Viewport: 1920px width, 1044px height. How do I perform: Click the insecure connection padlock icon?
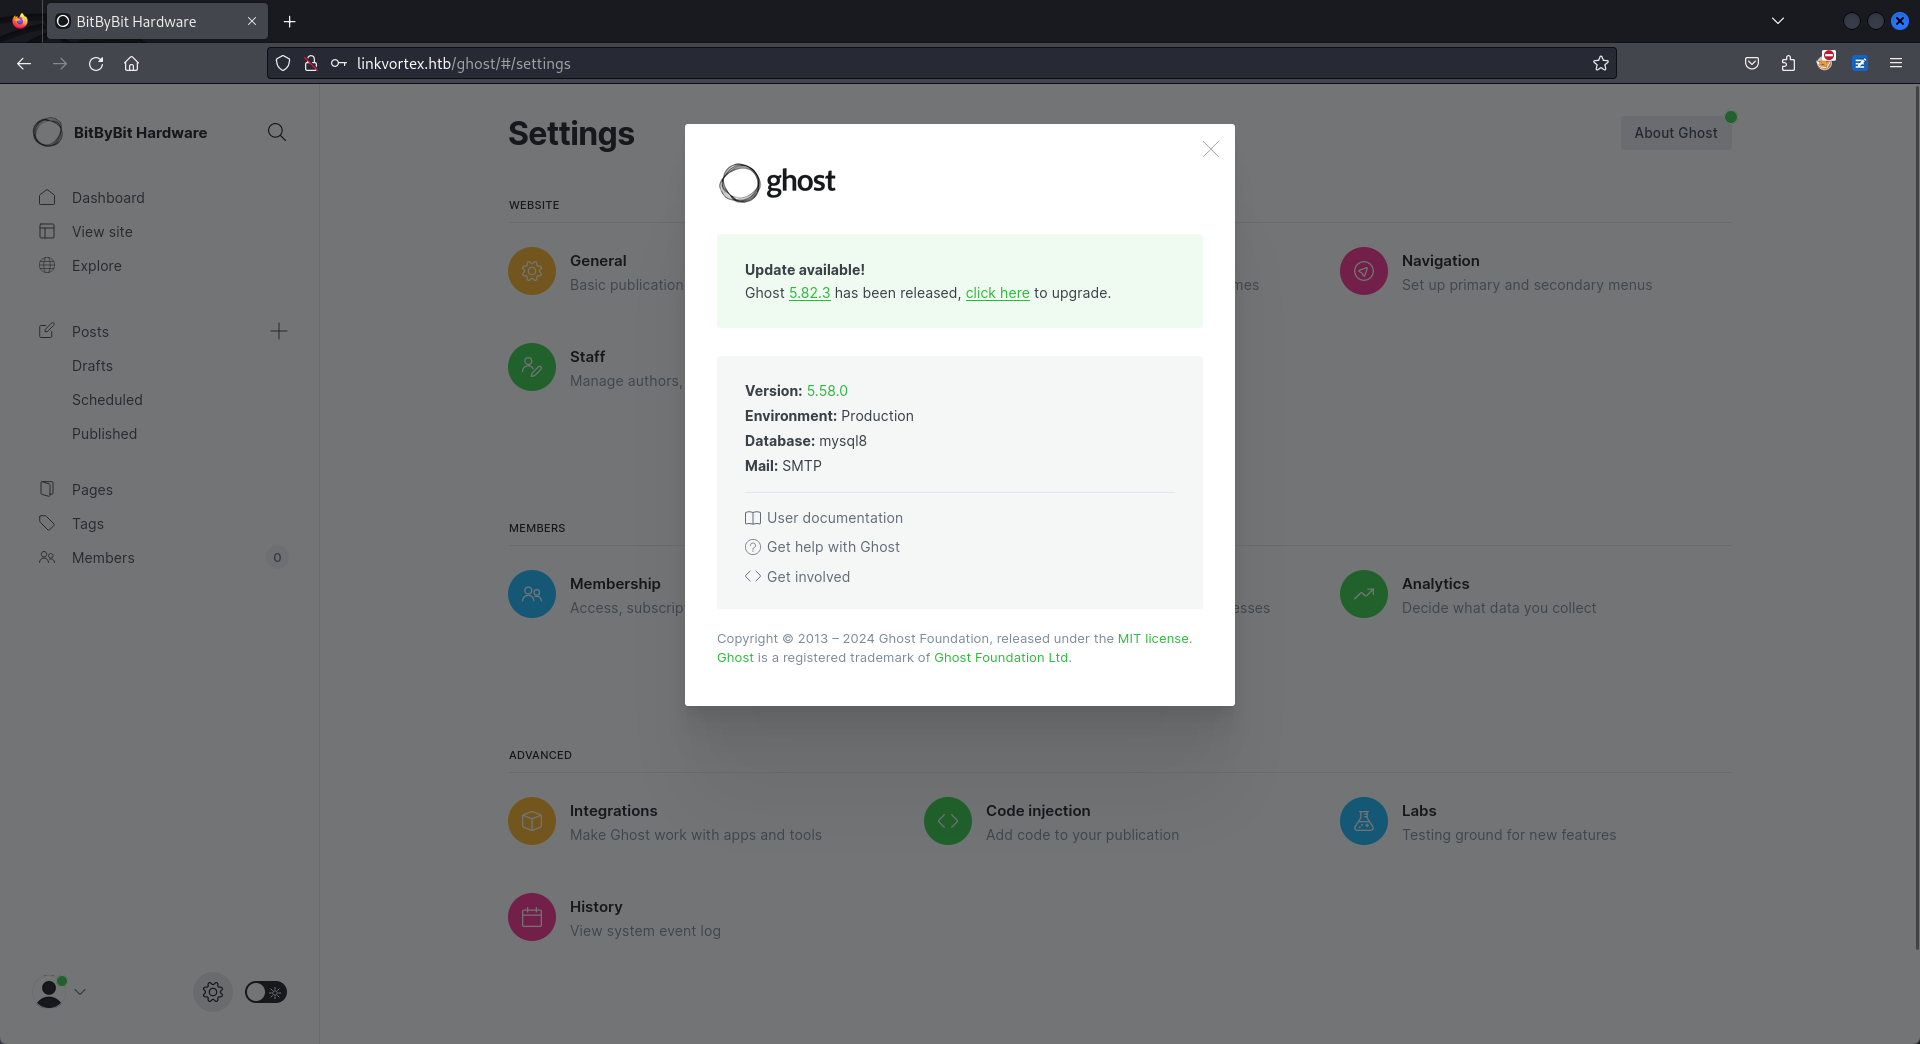(311, 63)
